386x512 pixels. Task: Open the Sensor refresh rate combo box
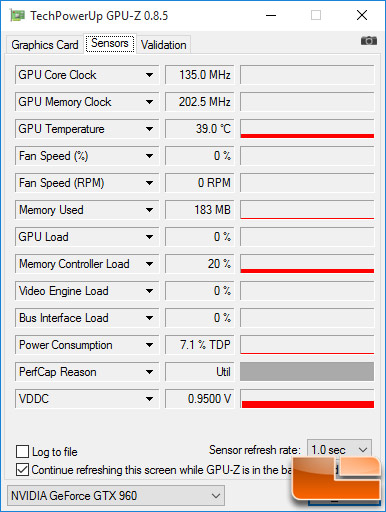pos(339,450)
